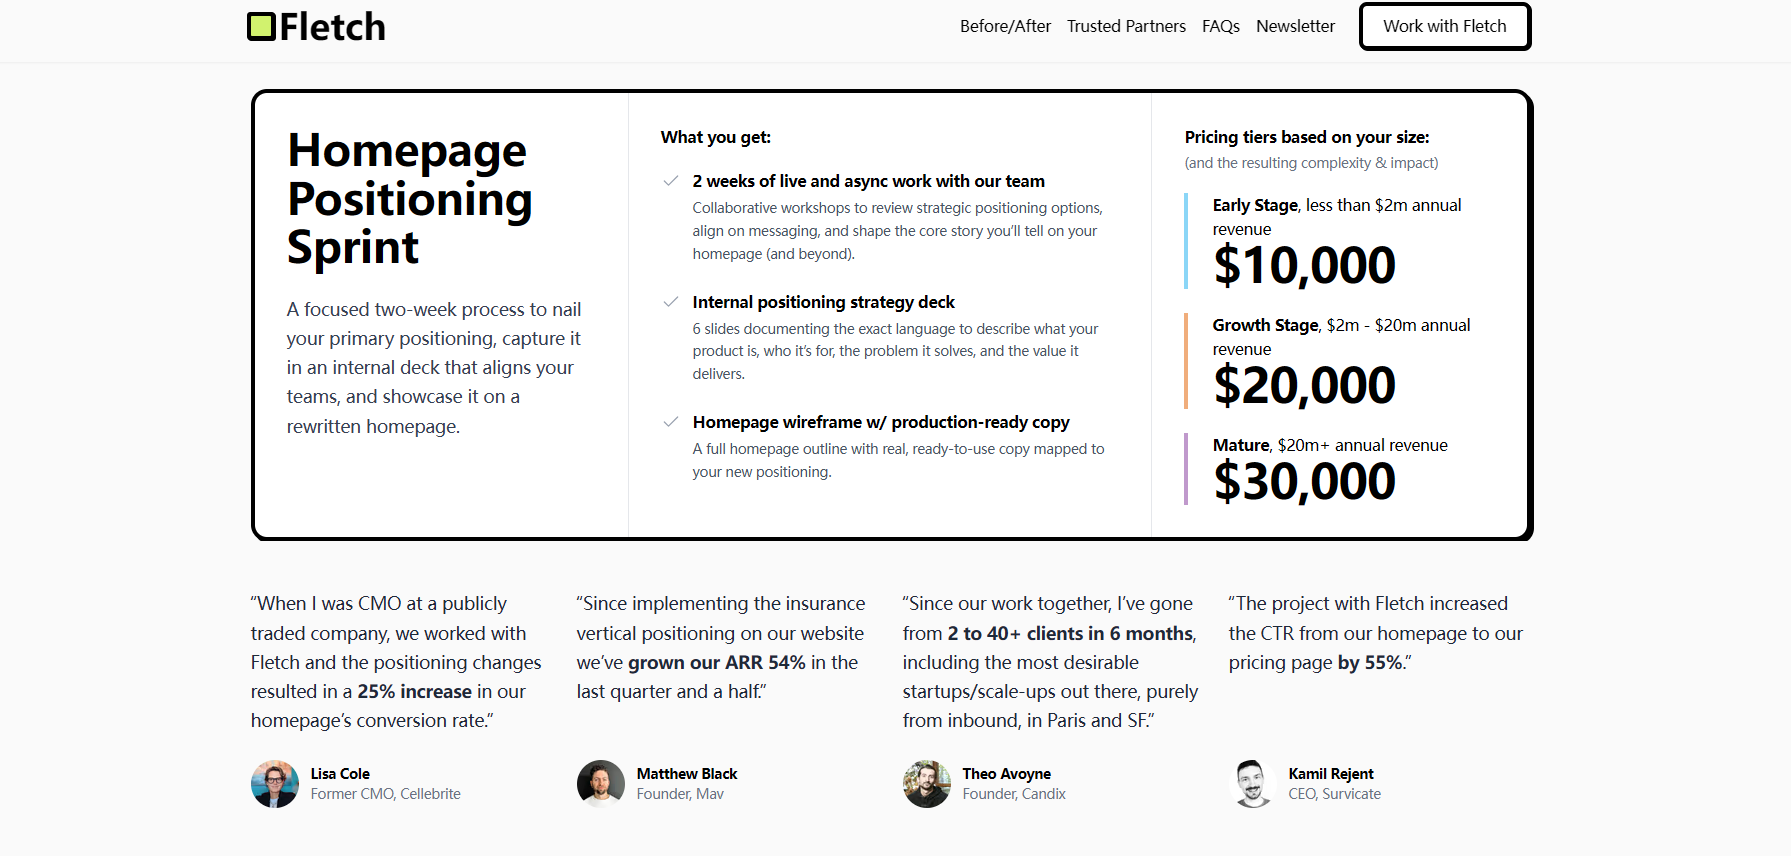Click the Fletch green square logo
Image resolution: width=1791 pixels, height=863 pixels.
coord(261,27)
